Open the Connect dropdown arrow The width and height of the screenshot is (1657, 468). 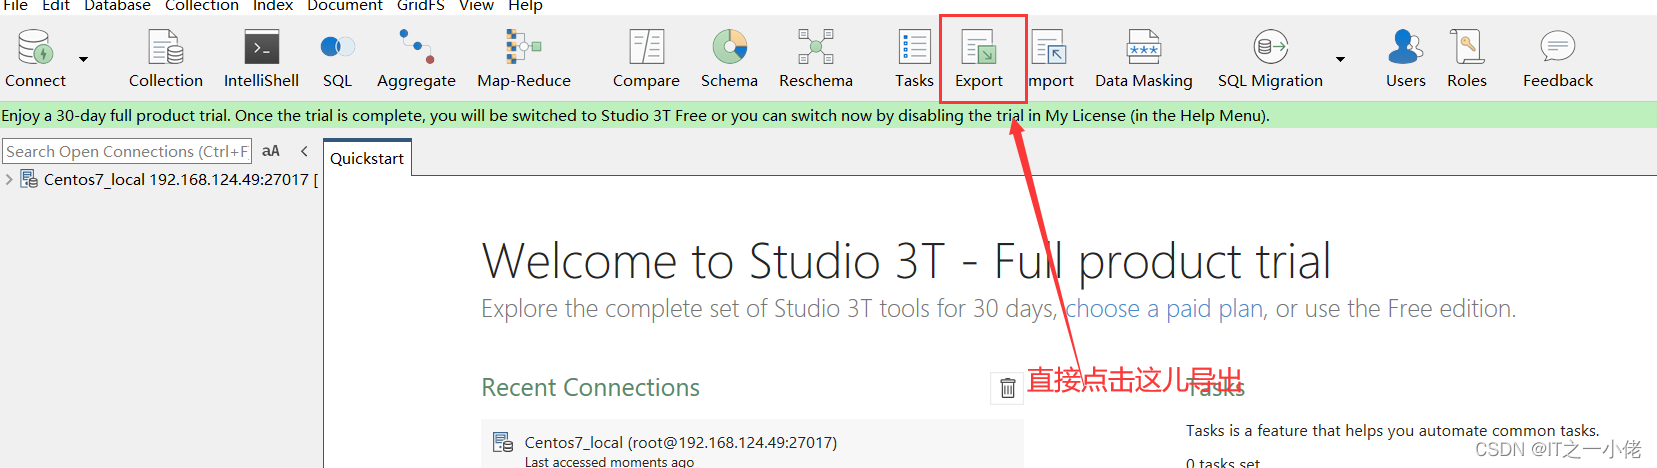coord(84,59)
